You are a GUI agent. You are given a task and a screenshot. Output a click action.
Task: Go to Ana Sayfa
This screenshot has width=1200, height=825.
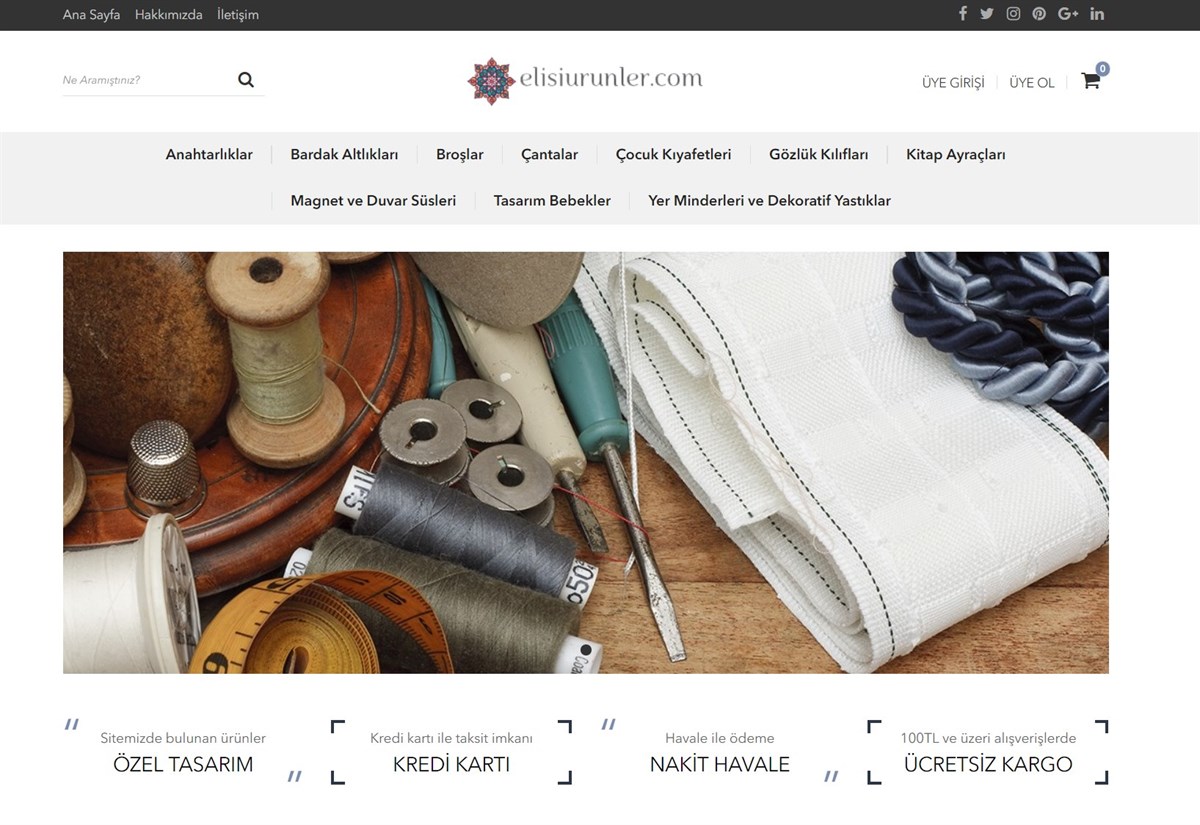(x=91, y=15)
